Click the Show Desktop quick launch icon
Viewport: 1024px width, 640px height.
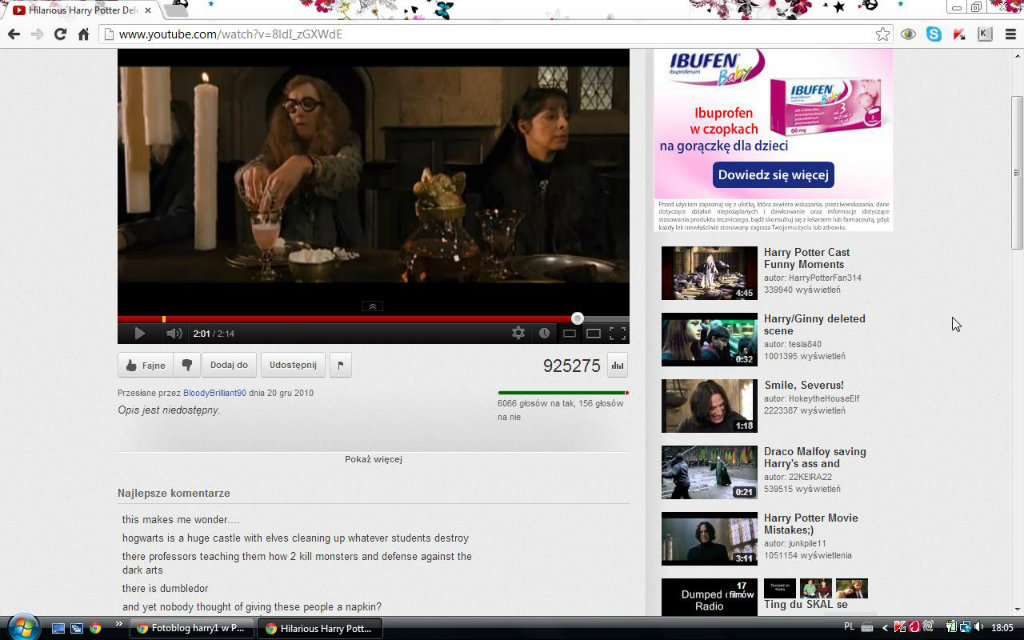[x=58, y=628]
